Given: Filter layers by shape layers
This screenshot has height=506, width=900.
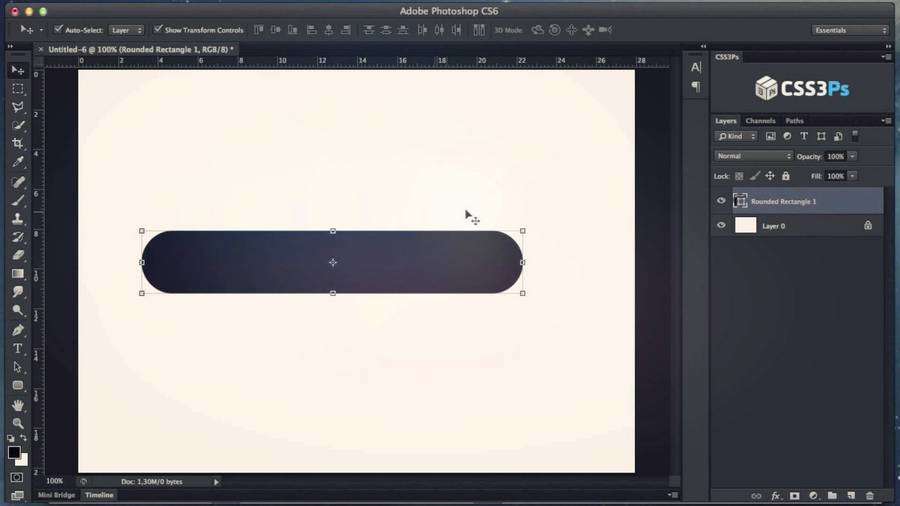Looking at the screenshot, I should tap(821, 137).
